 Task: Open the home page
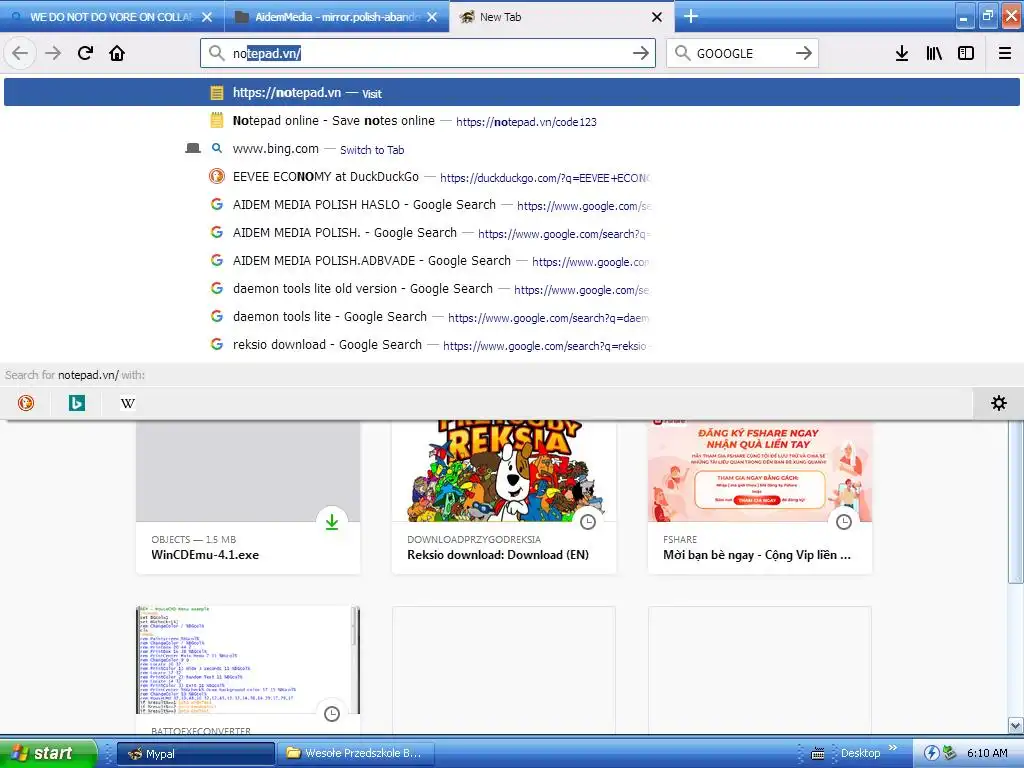pos(117,53)
